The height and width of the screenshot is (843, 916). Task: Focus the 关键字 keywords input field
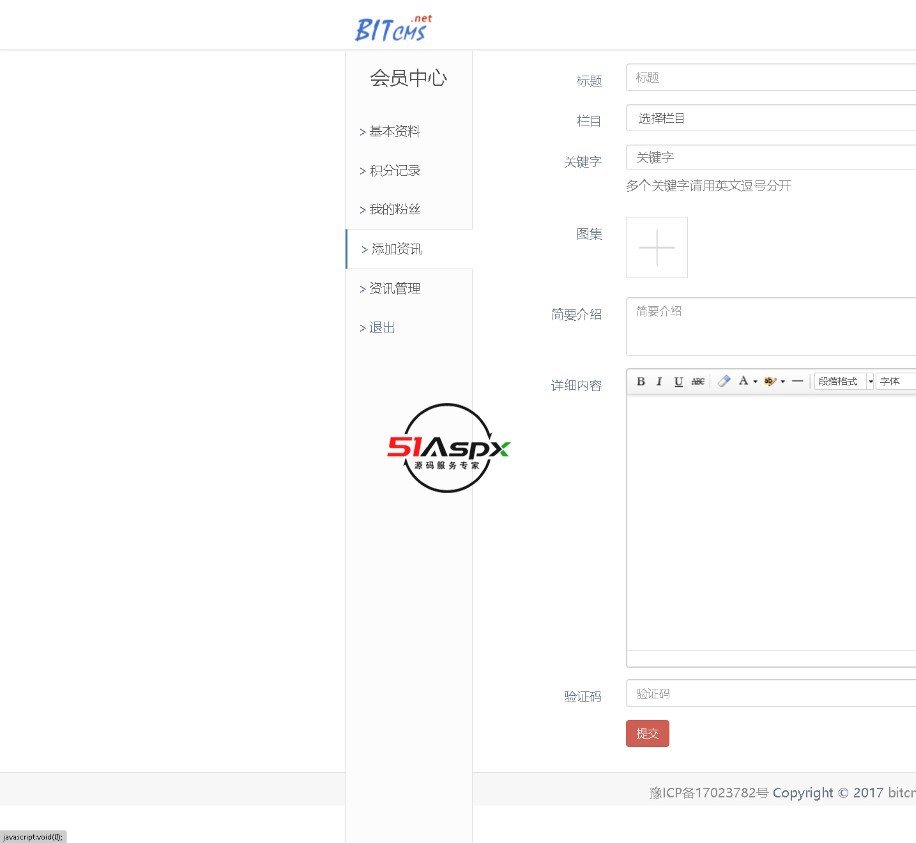coord(771,157)
